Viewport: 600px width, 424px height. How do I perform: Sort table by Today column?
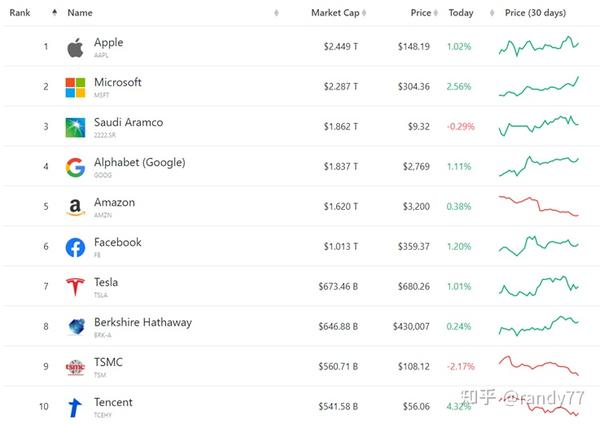coord(462,13)
